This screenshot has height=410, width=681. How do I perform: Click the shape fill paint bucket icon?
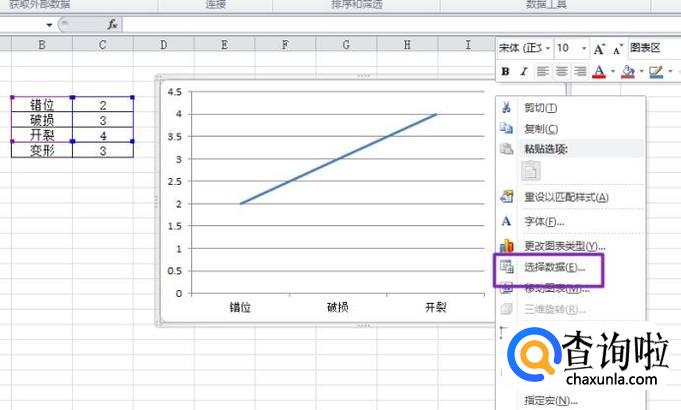[628, 72]
